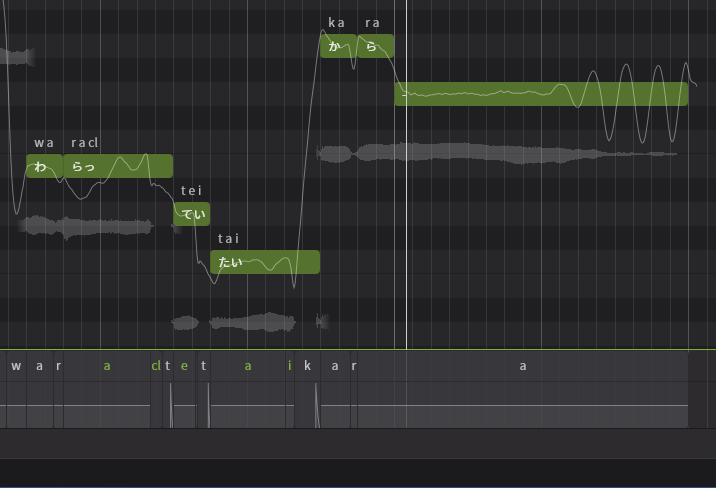Select the final long "a" phoneme cell
Image resolution: width=716 pixels, height=488 pixels.
click(x=523, y=366)
